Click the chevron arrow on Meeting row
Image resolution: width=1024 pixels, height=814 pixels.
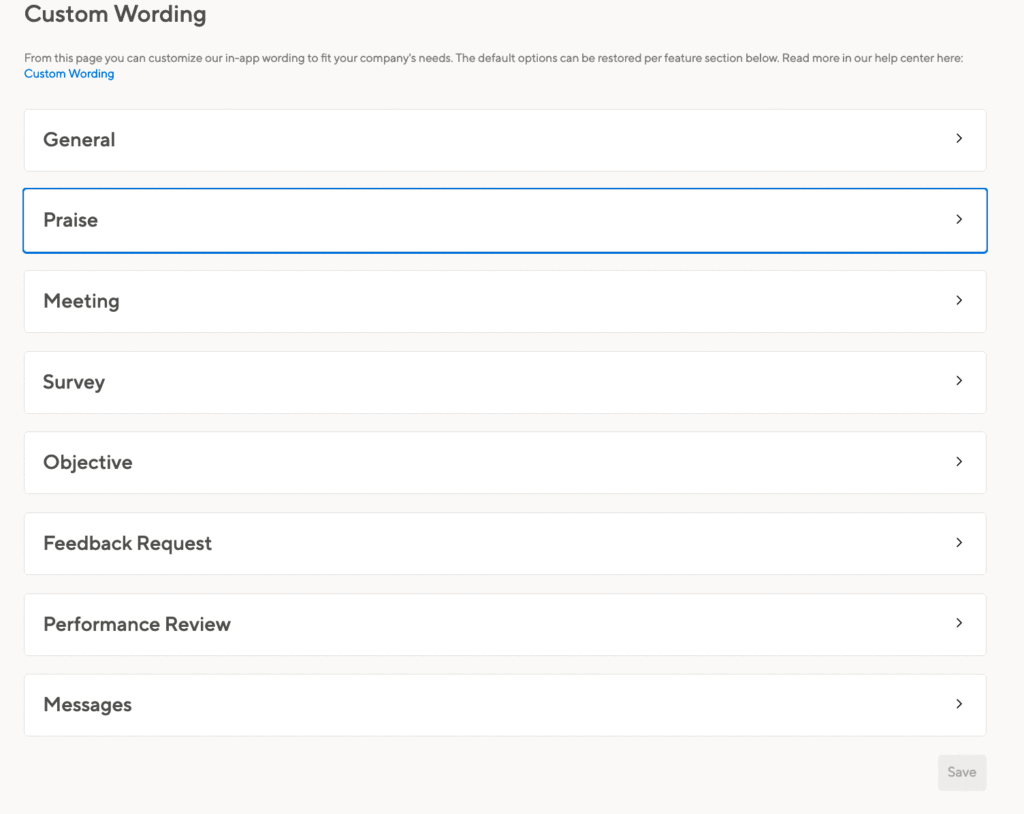pos(959,301)
